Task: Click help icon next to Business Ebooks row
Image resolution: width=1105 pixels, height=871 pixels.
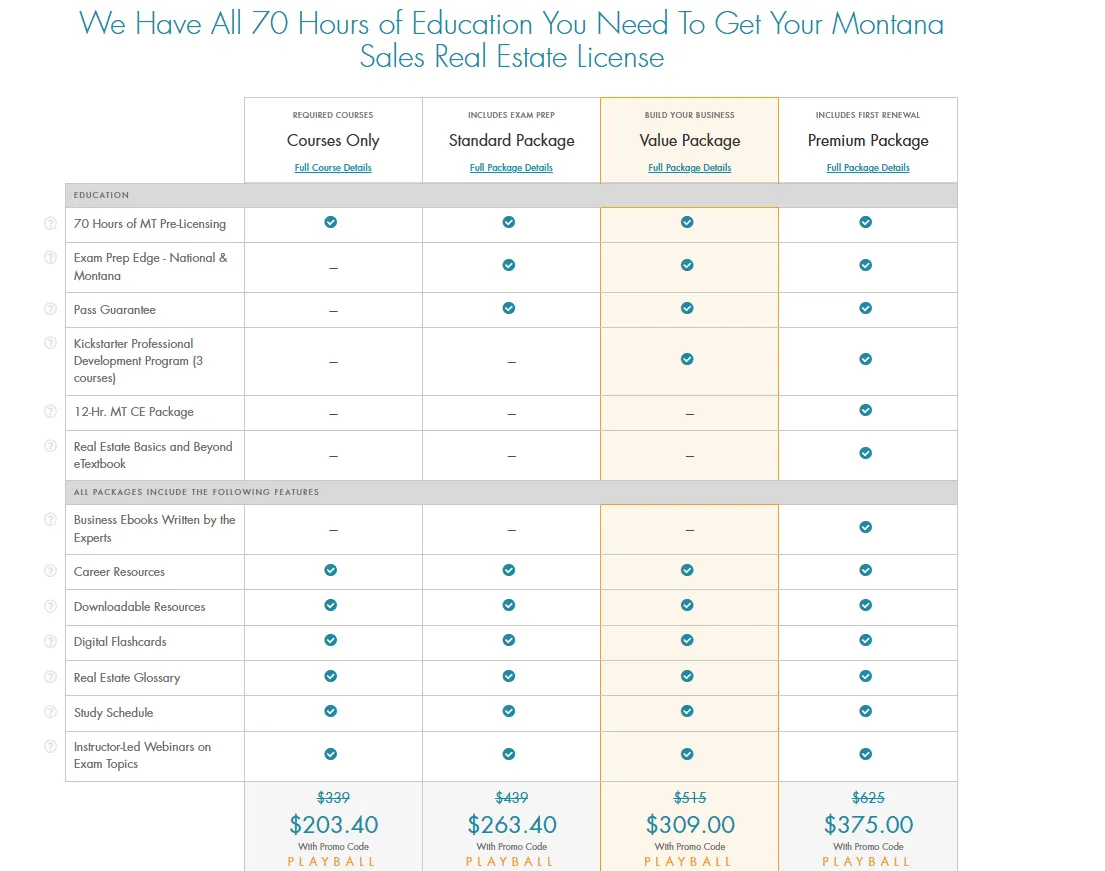Action: click(x=50, y=519)
